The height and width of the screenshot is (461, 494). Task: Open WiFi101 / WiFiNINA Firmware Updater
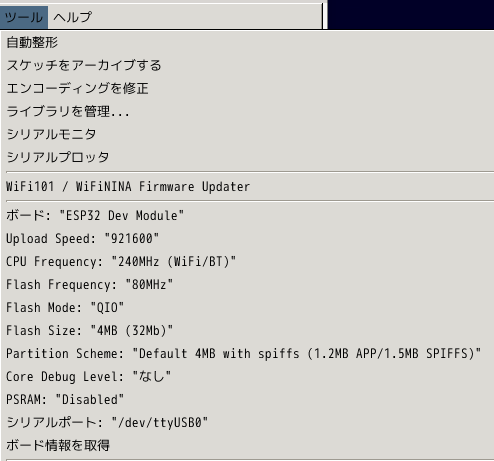pyautogui.click(x=248, y=187)
